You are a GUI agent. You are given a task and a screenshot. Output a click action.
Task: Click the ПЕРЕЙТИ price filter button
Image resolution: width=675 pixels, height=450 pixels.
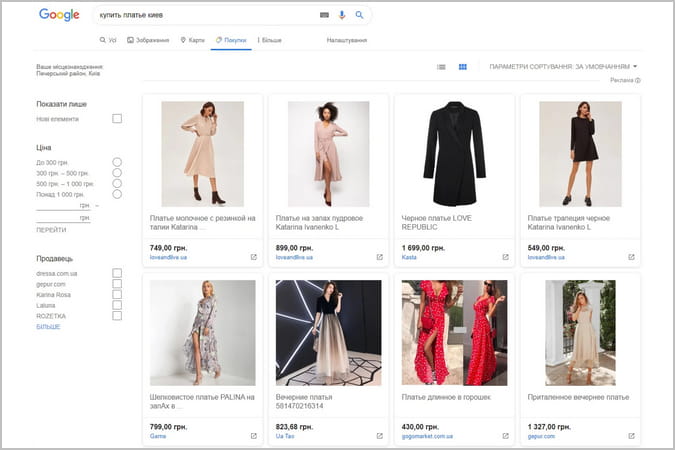(x=51, y=230)
